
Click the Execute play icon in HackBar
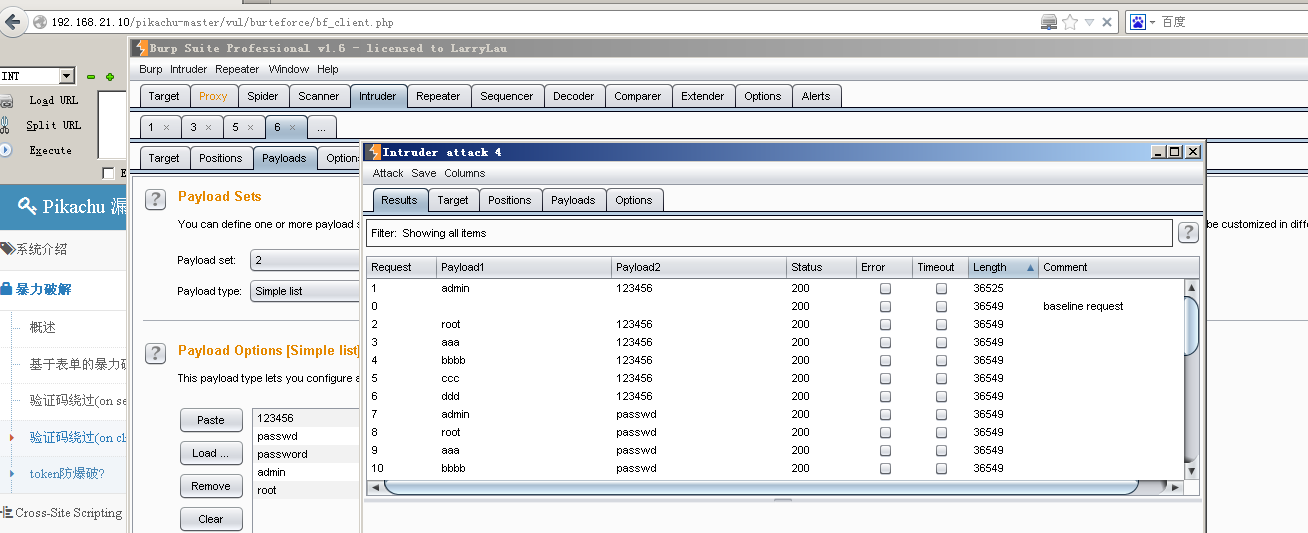(x=6, y=150)
